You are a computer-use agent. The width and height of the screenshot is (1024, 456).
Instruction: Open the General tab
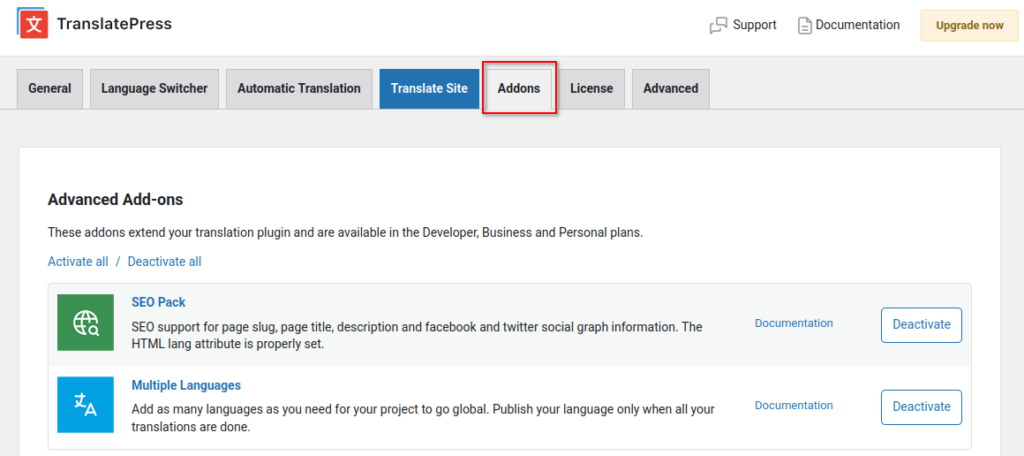click(50, 88)
